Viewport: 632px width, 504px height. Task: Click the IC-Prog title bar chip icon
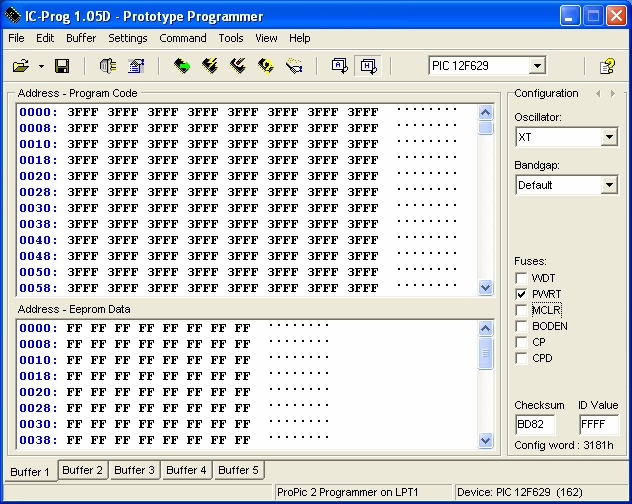click(x=13, y=16)
